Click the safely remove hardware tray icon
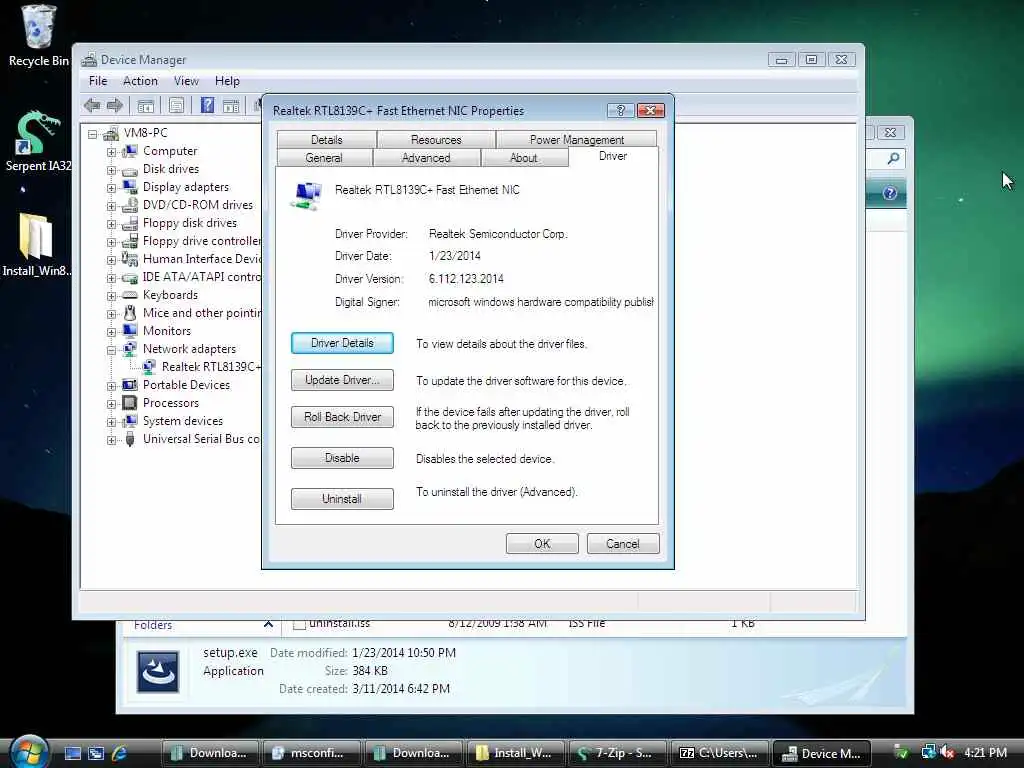 (902, 752)
